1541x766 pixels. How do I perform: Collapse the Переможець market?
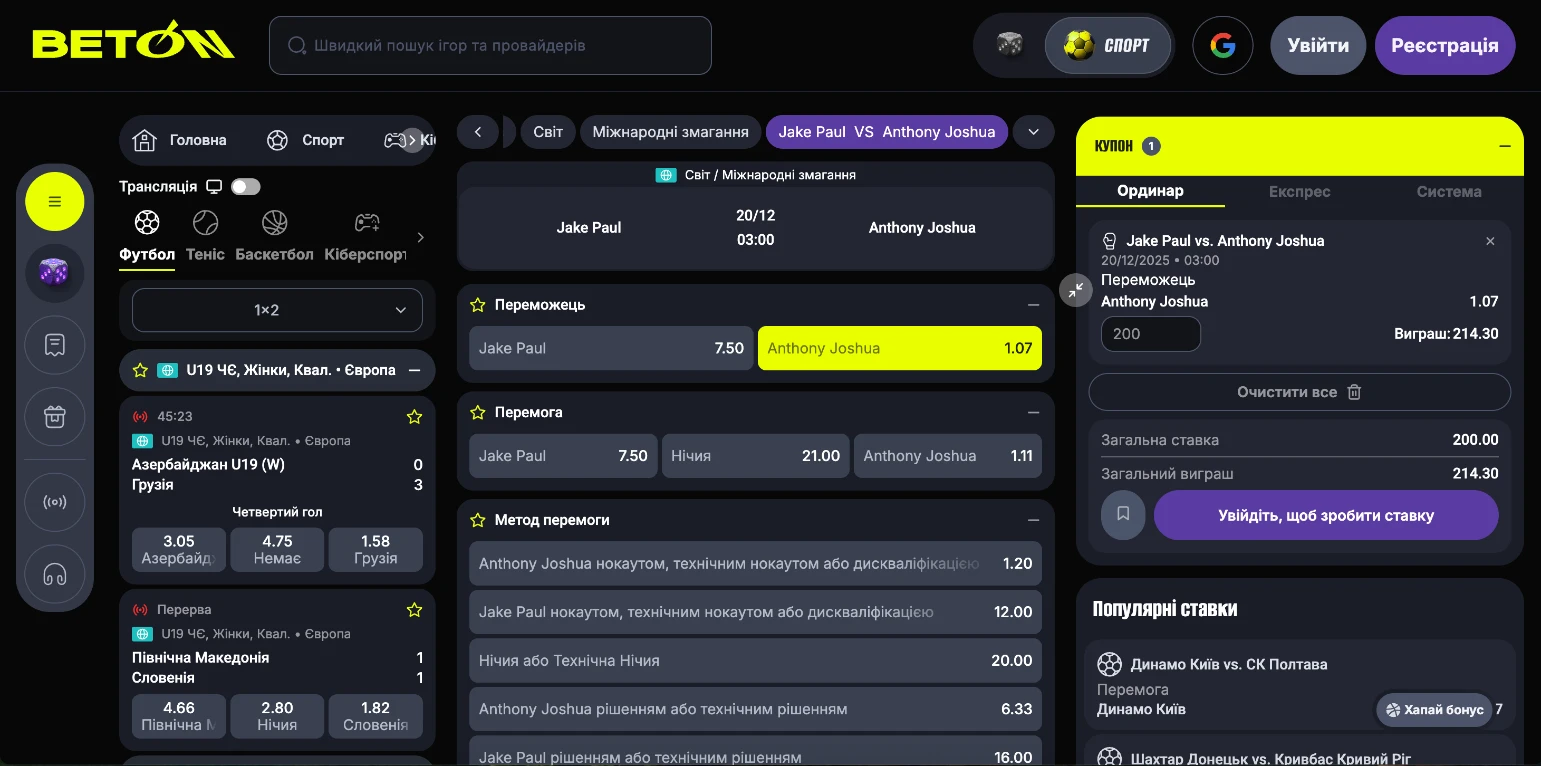[1033, 305]
